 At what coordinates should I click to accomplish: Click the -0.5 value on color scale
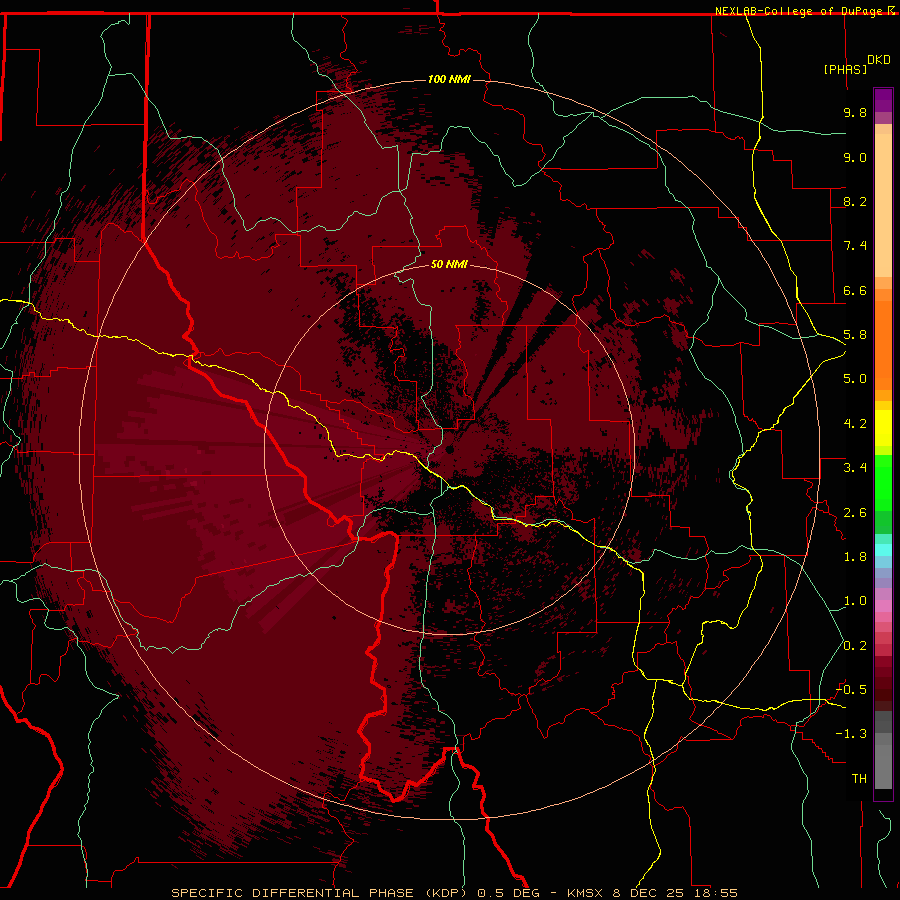click(x=852, y=690)
